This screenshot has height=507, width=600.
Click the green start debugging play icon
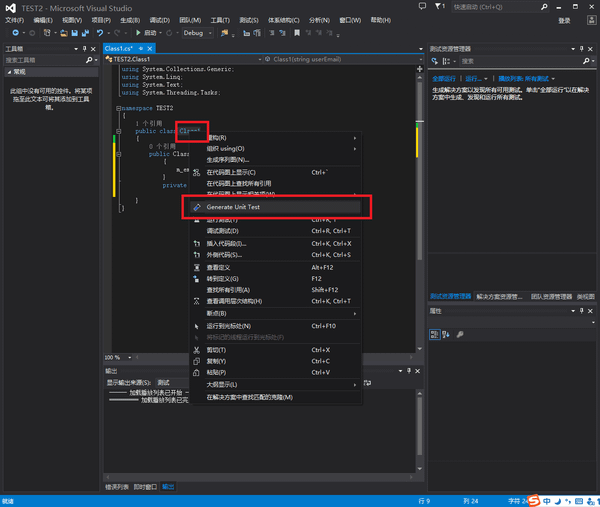click(x=138, y=33)
